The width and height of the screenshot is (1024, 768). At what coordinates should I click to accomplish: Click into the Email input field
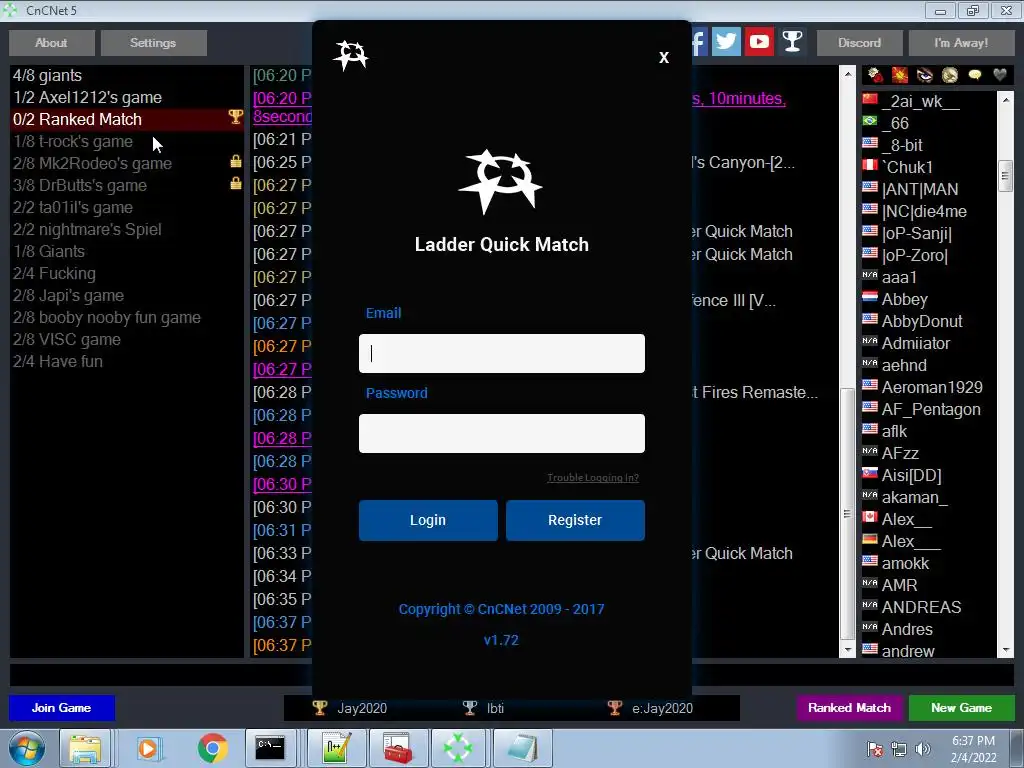pyautogui.click(x=502, y=353)
